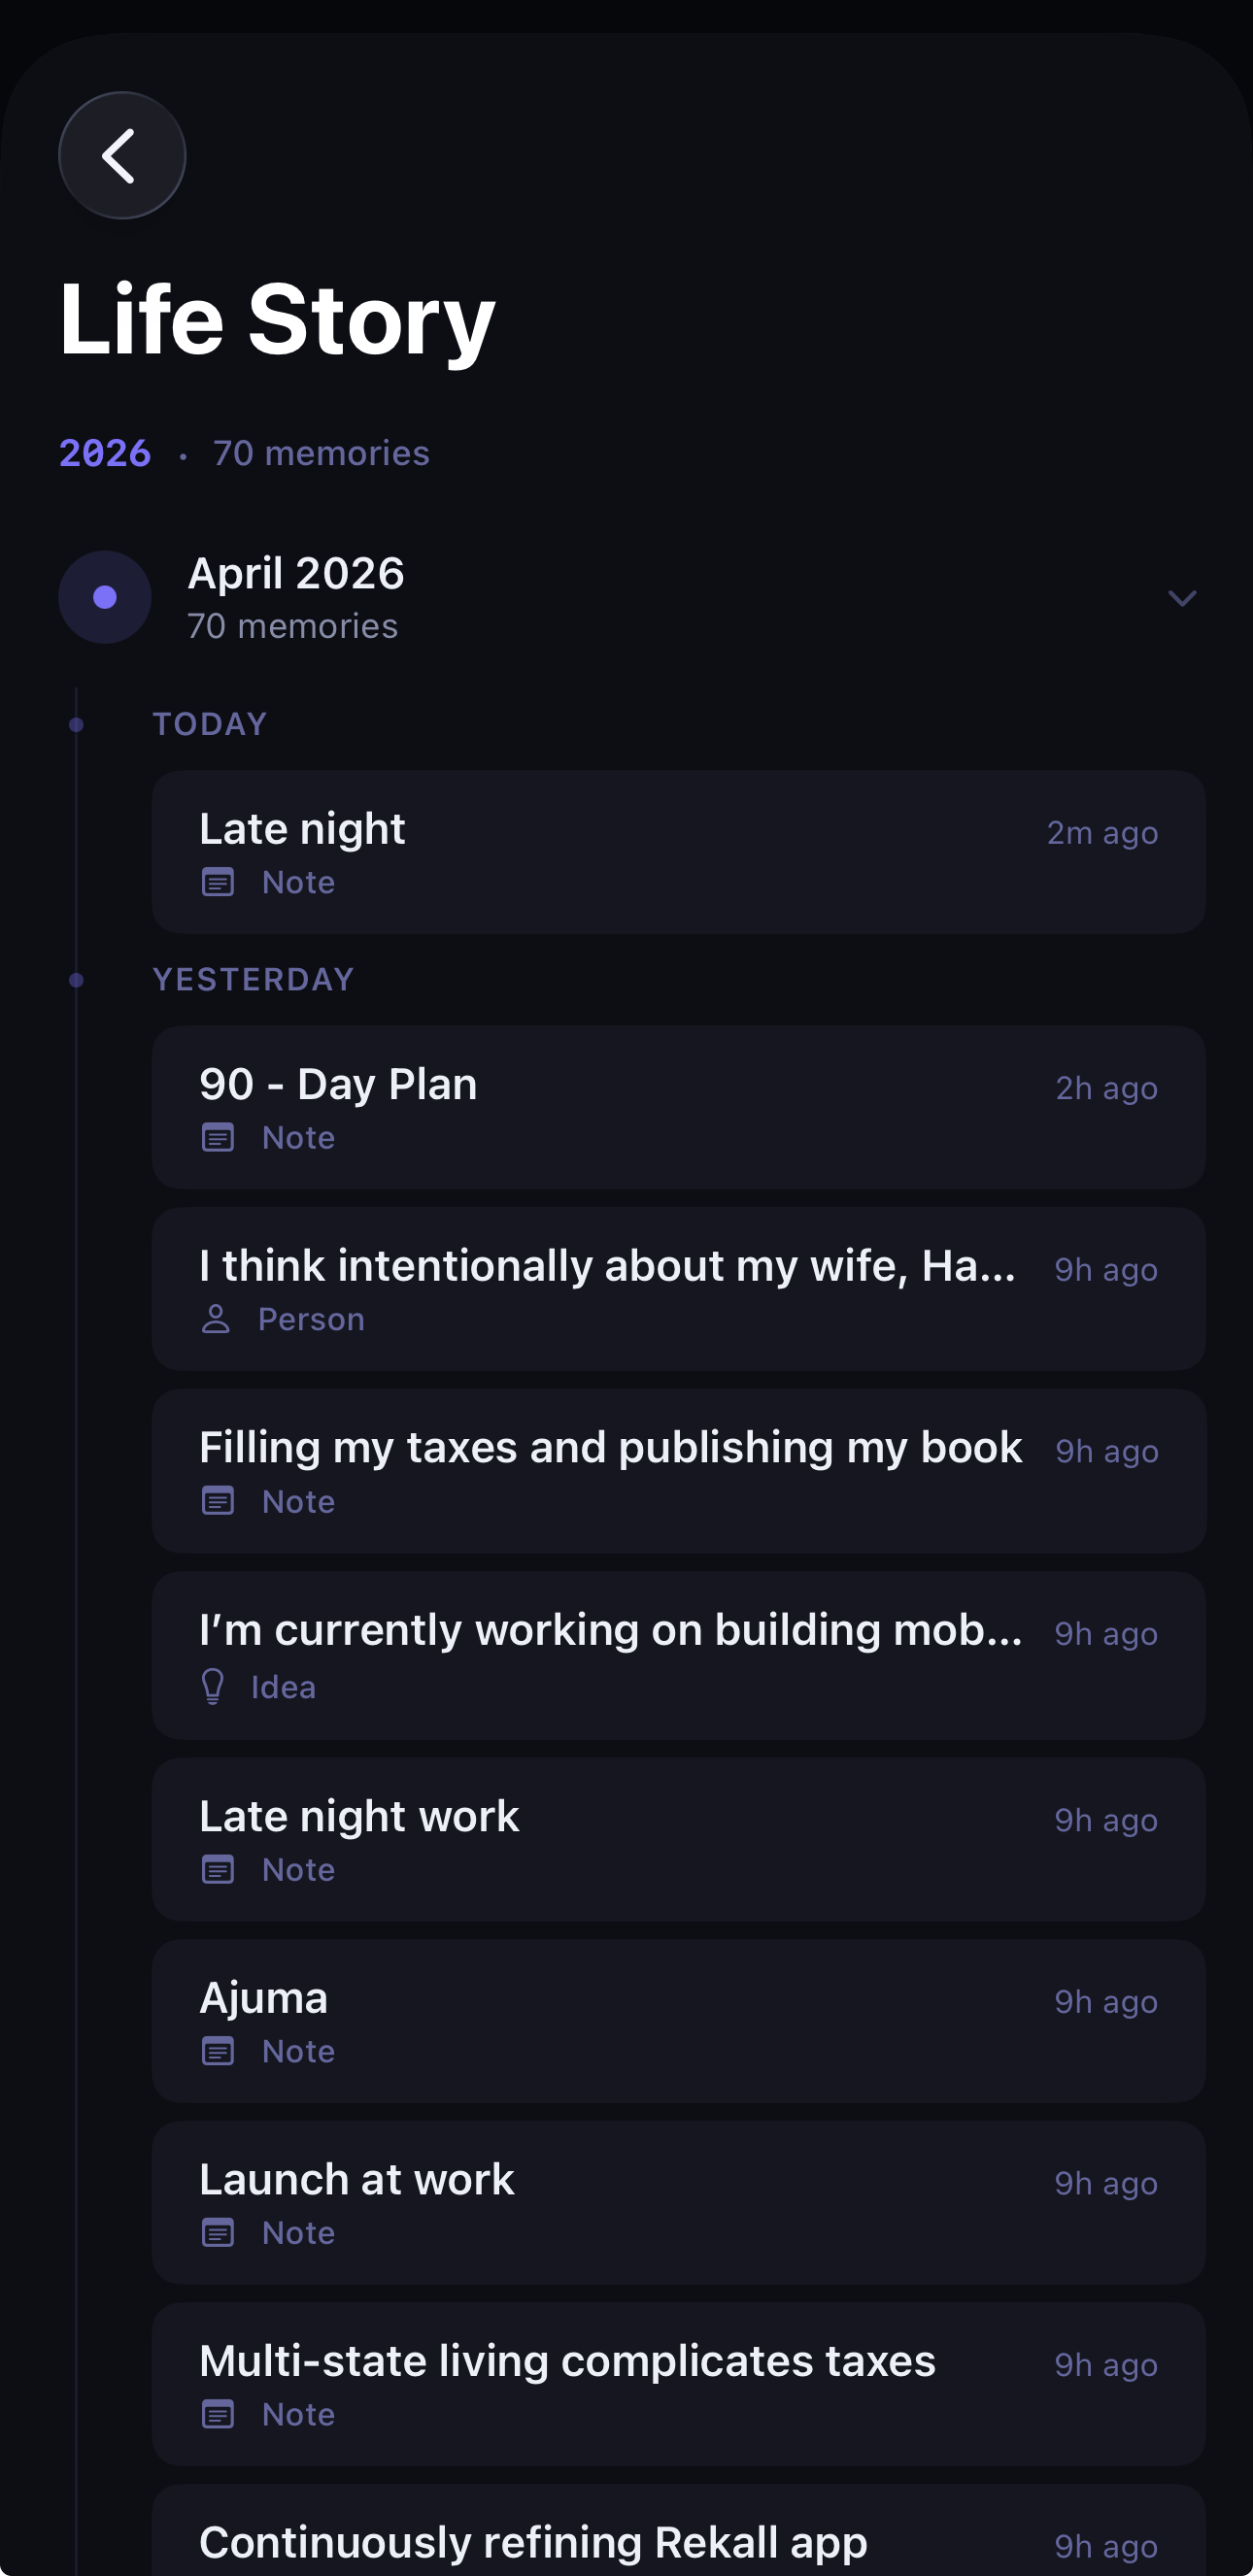Open Filling my taxes and publishing note
The height and width of the screenshot is (2576, 1253).
tap(678, 1470)
